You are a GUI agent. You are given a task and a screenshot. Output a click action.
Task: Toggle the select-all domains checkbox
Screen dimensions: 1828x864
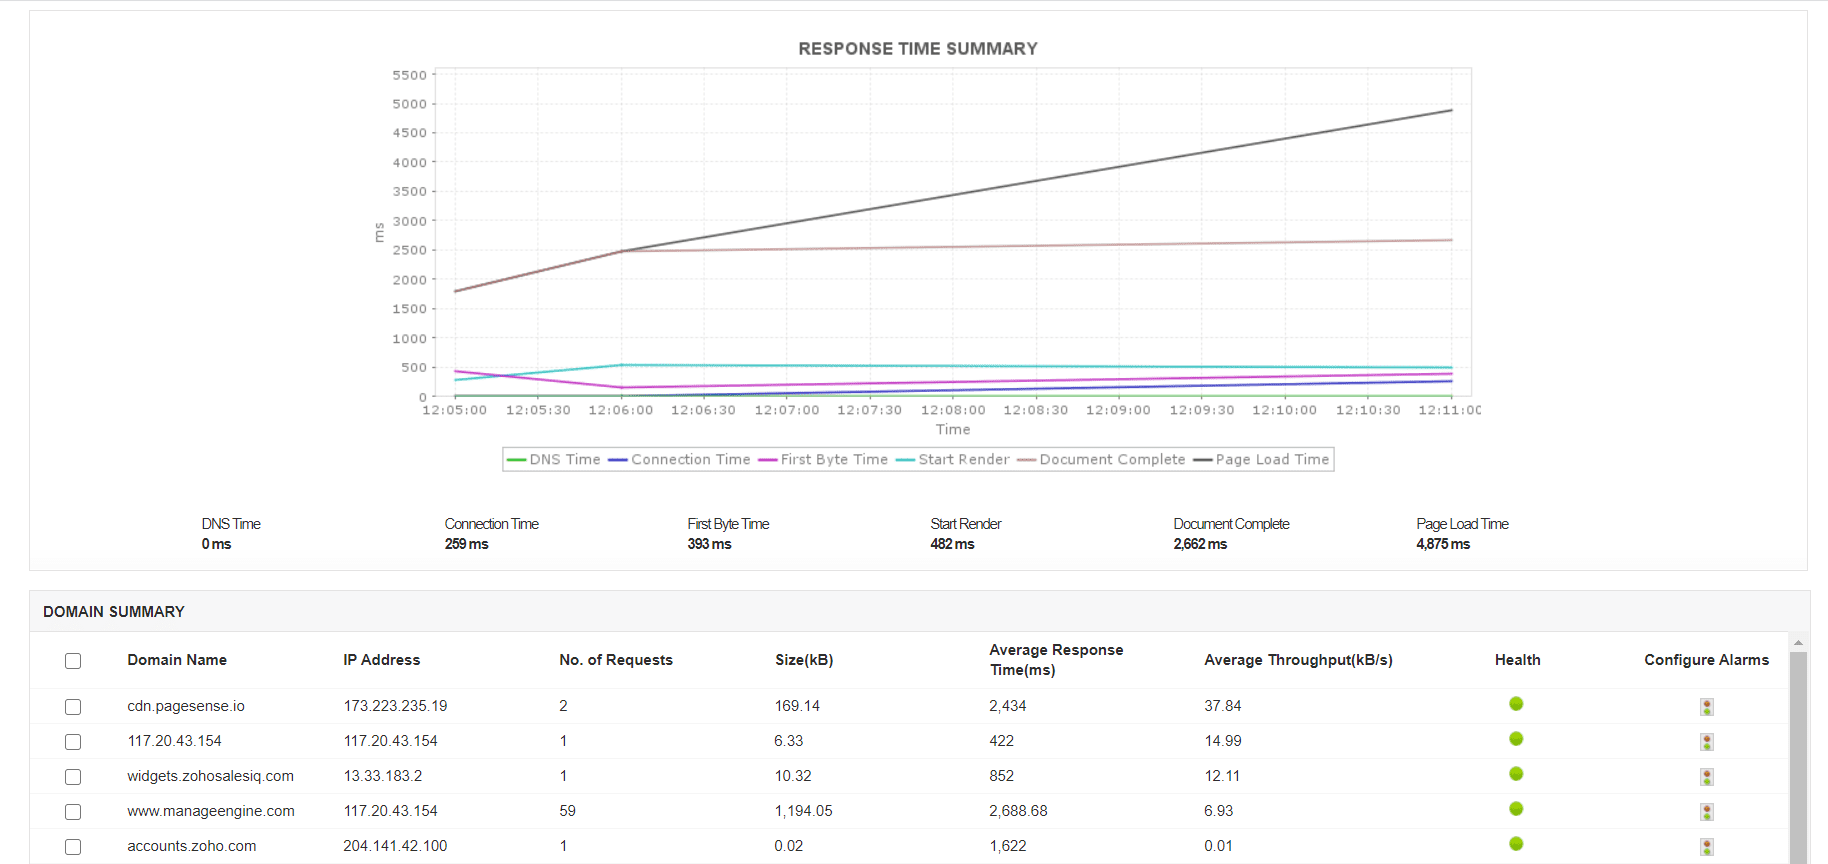click(x=73, y=661)
